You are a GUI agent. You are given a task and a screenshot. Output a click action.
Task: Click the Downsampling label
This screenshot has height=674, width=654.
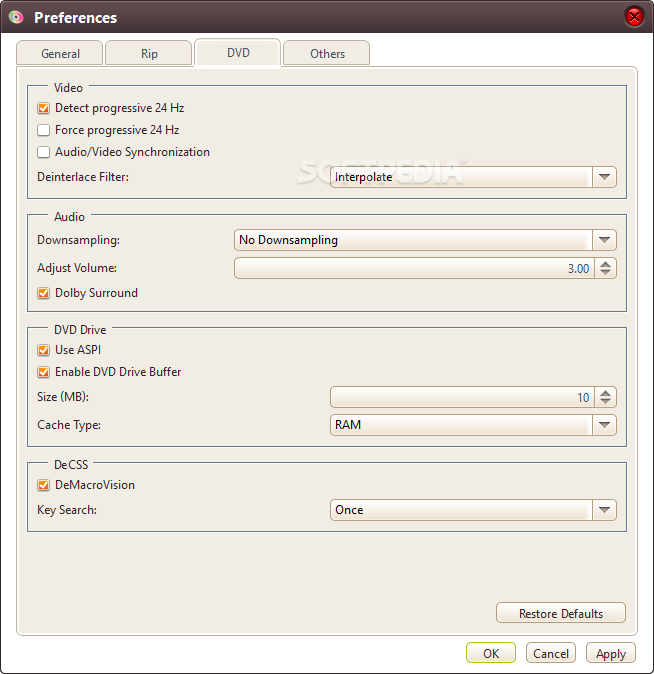(x=78, y=240)
